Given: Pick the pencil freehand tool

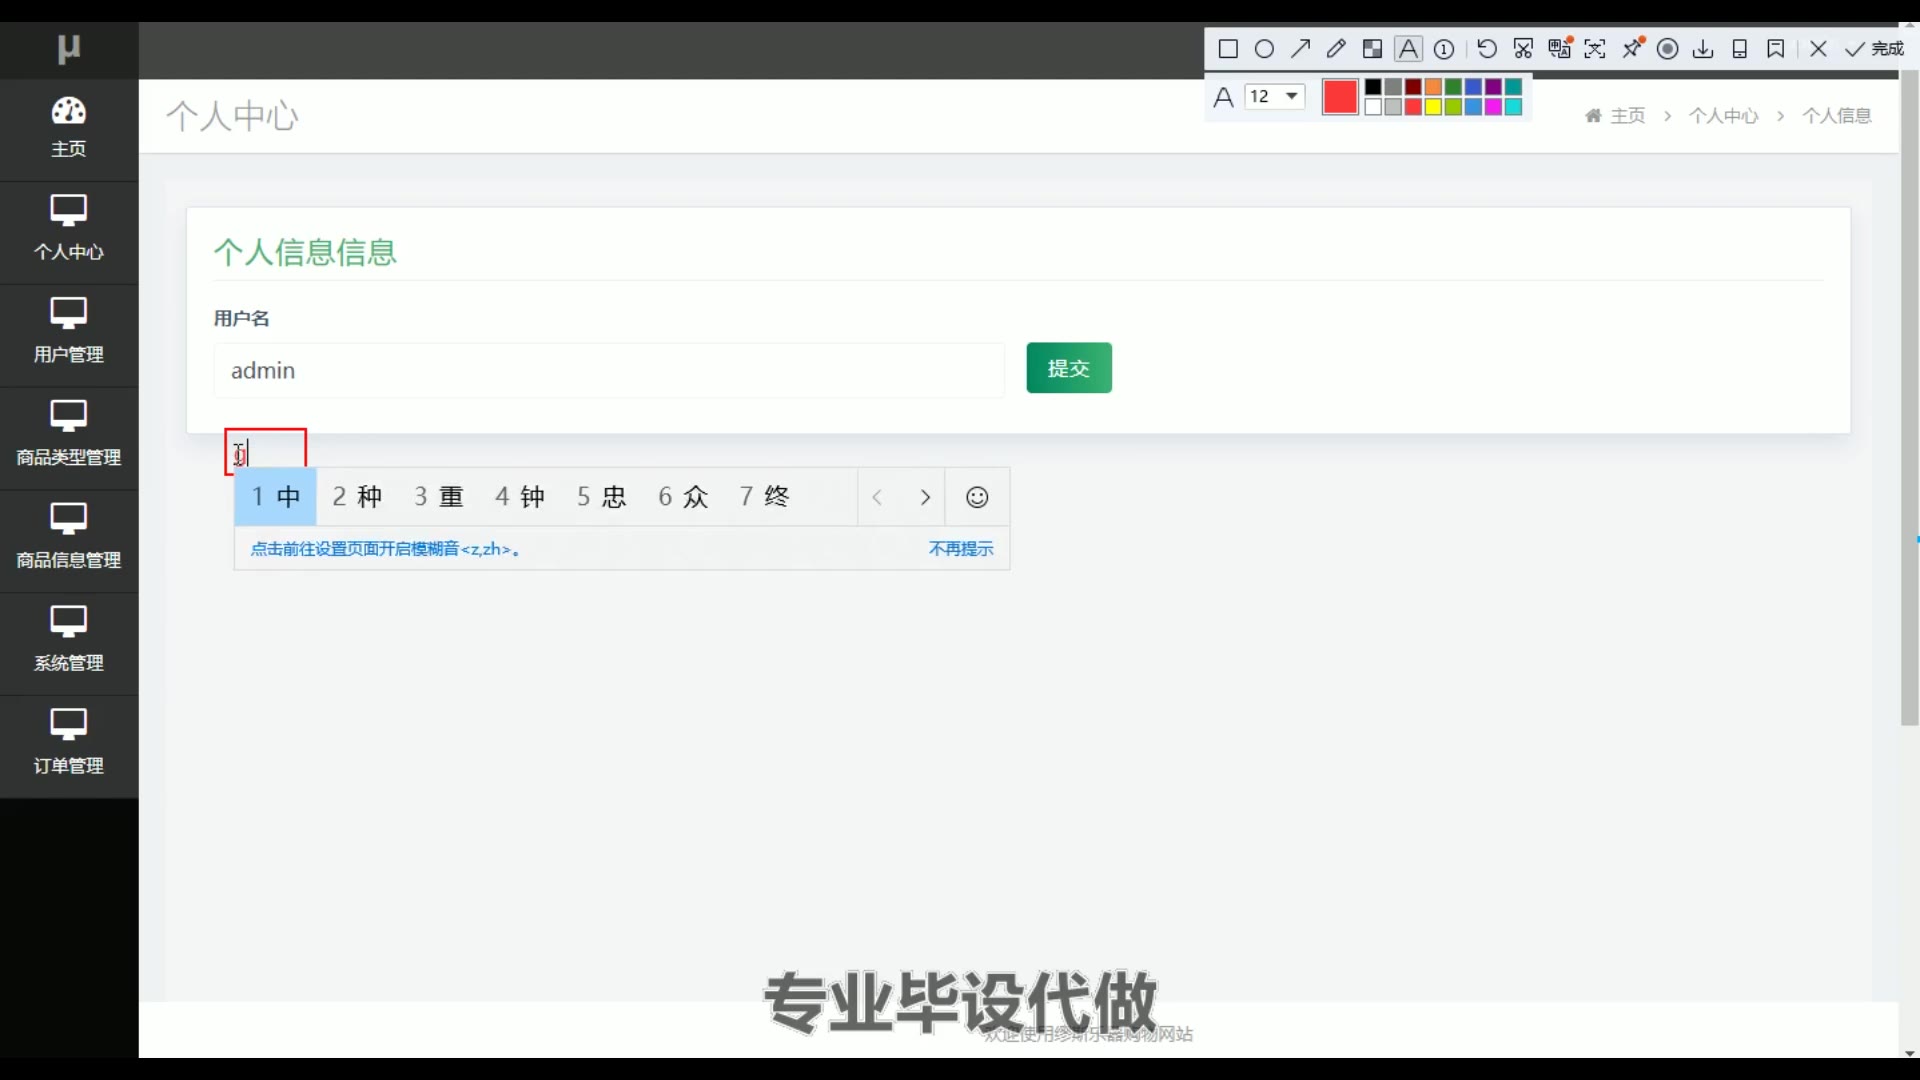Looking at the screenshot, I should pos(1336,49).
